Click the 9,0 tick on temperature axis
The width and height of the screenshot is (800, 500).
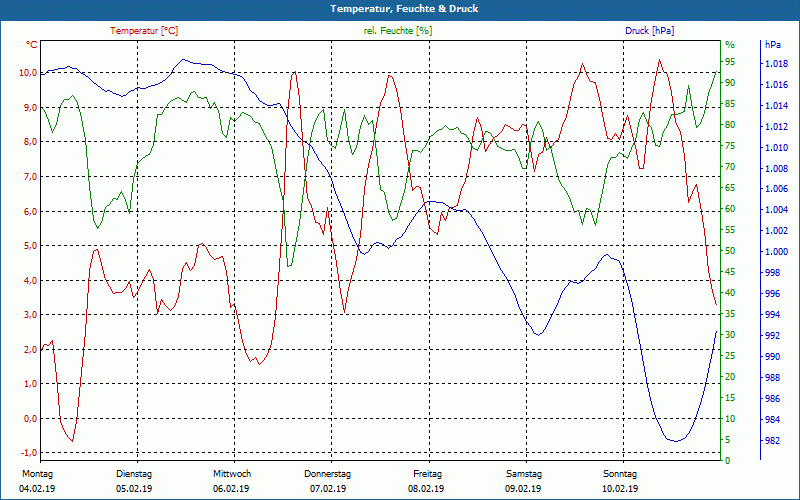coord(30,108)
